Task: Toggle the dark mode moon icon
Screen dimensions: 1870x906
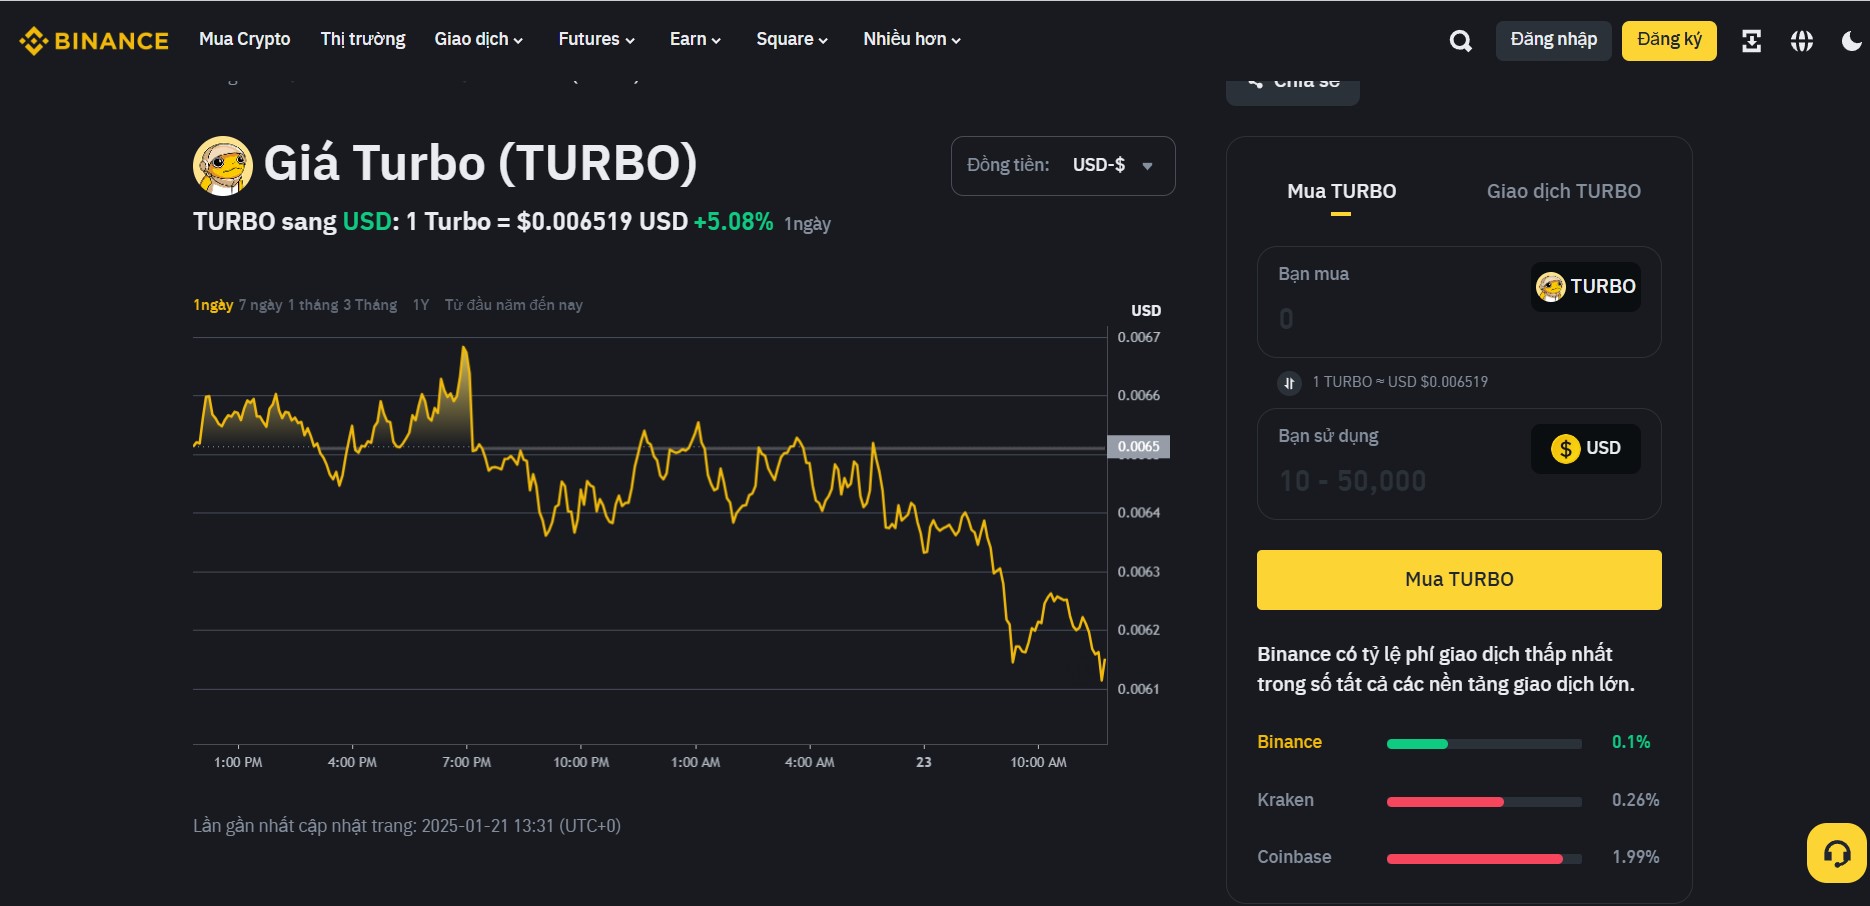Action: coord(1852,41)
